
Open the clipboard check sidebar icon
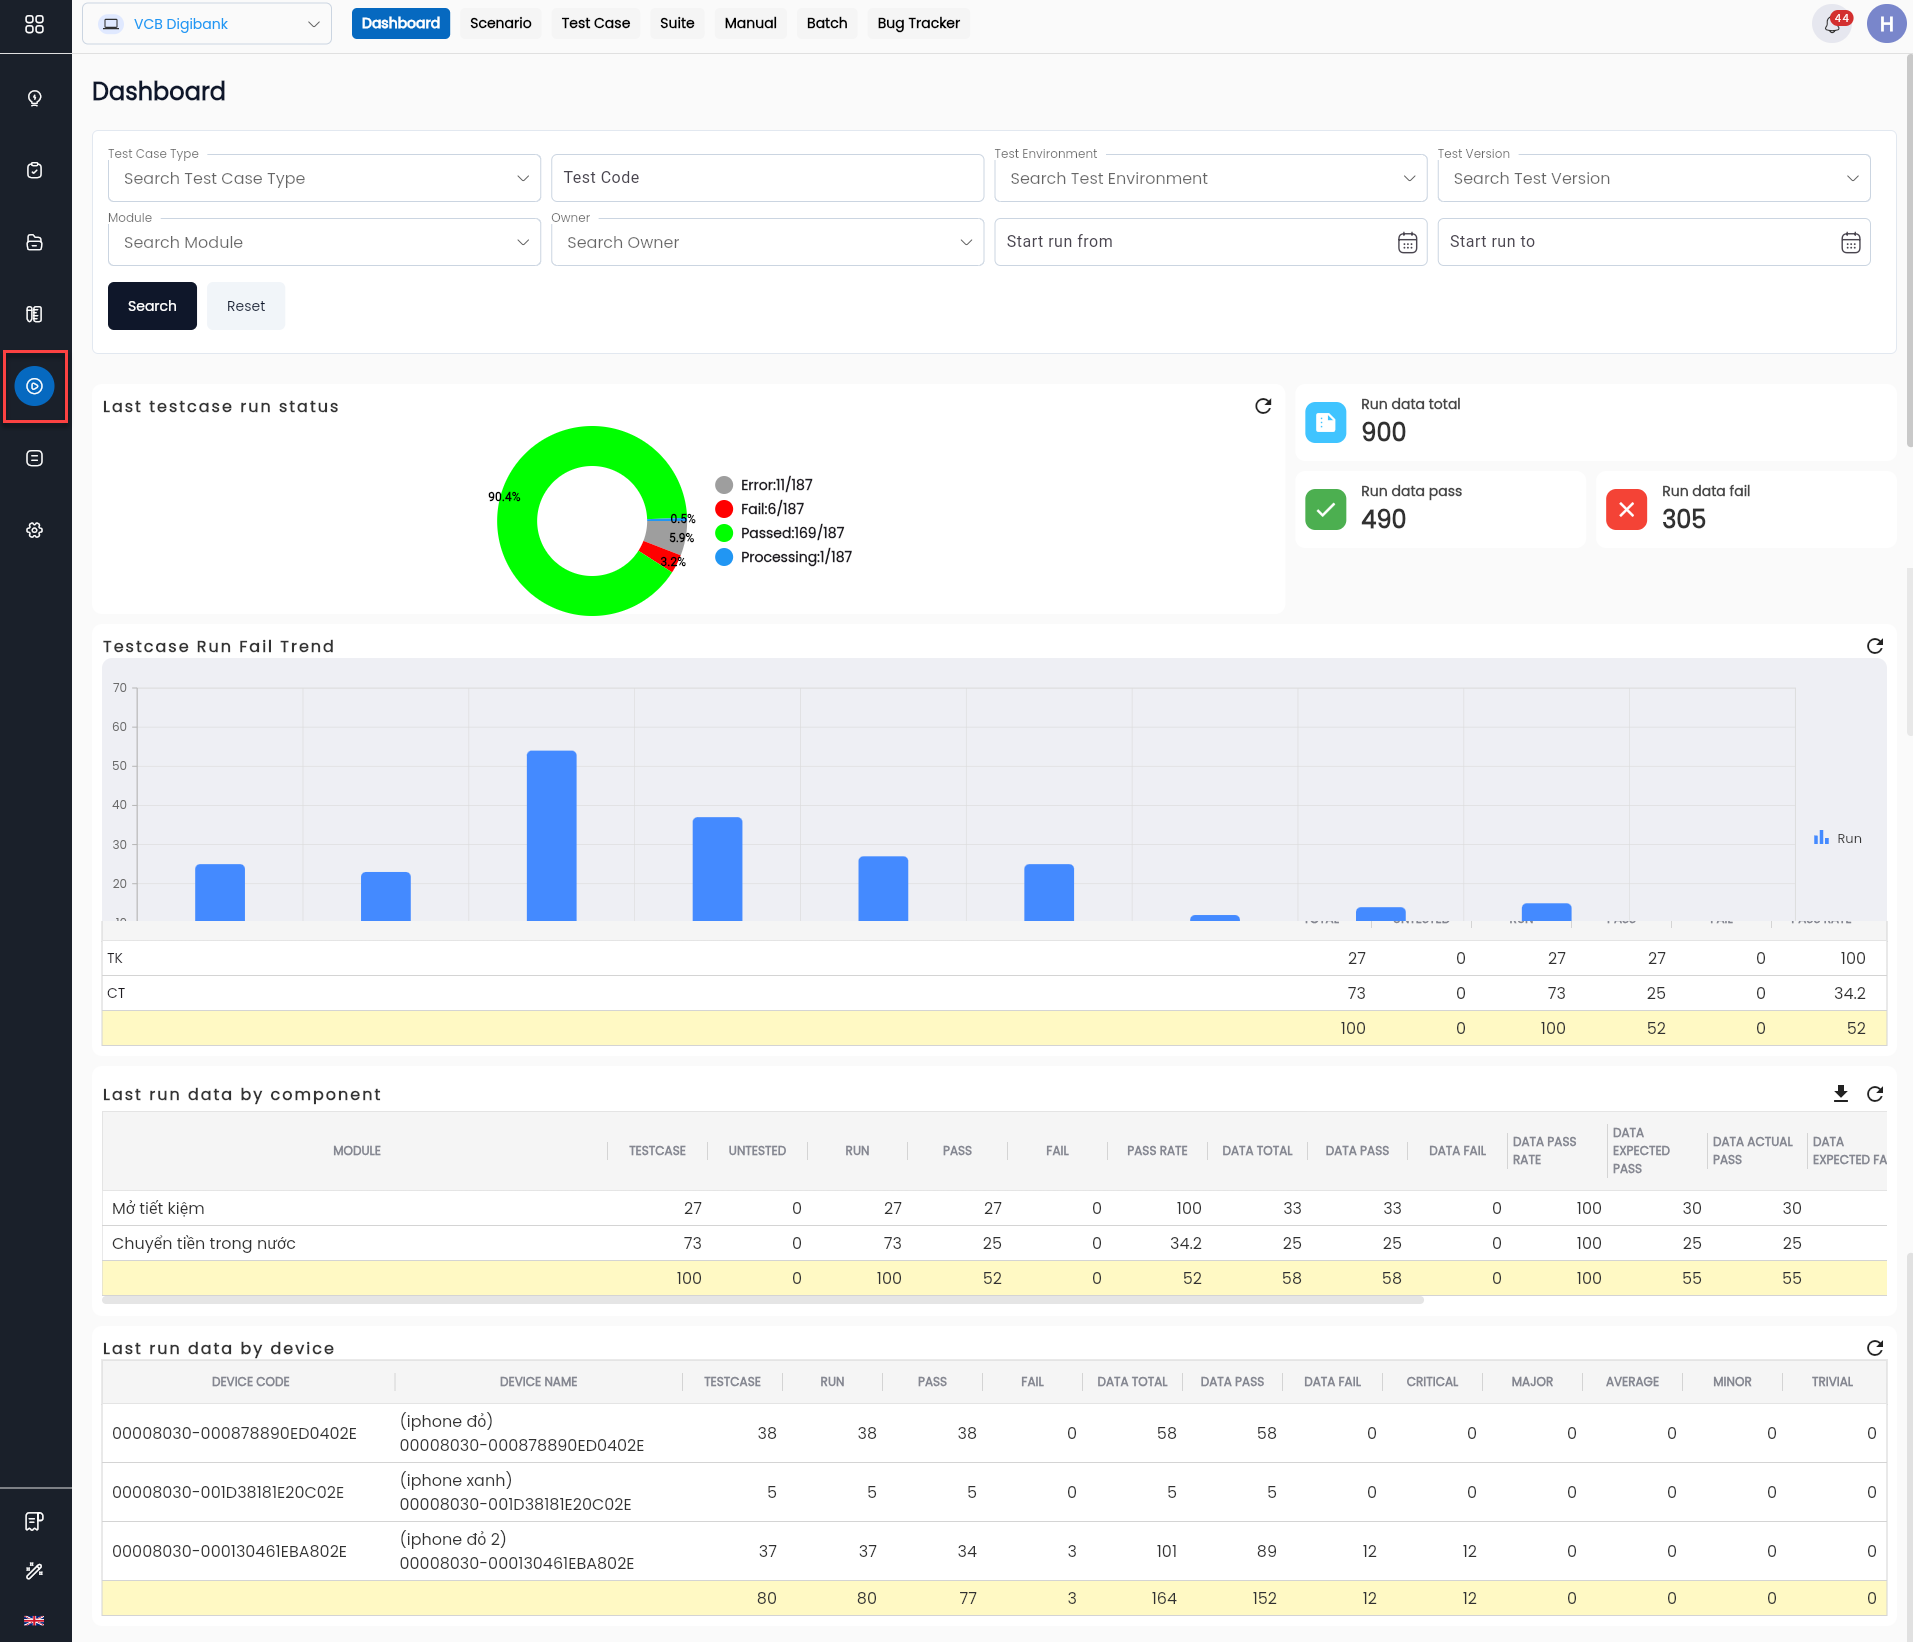[x=34, y=170]
